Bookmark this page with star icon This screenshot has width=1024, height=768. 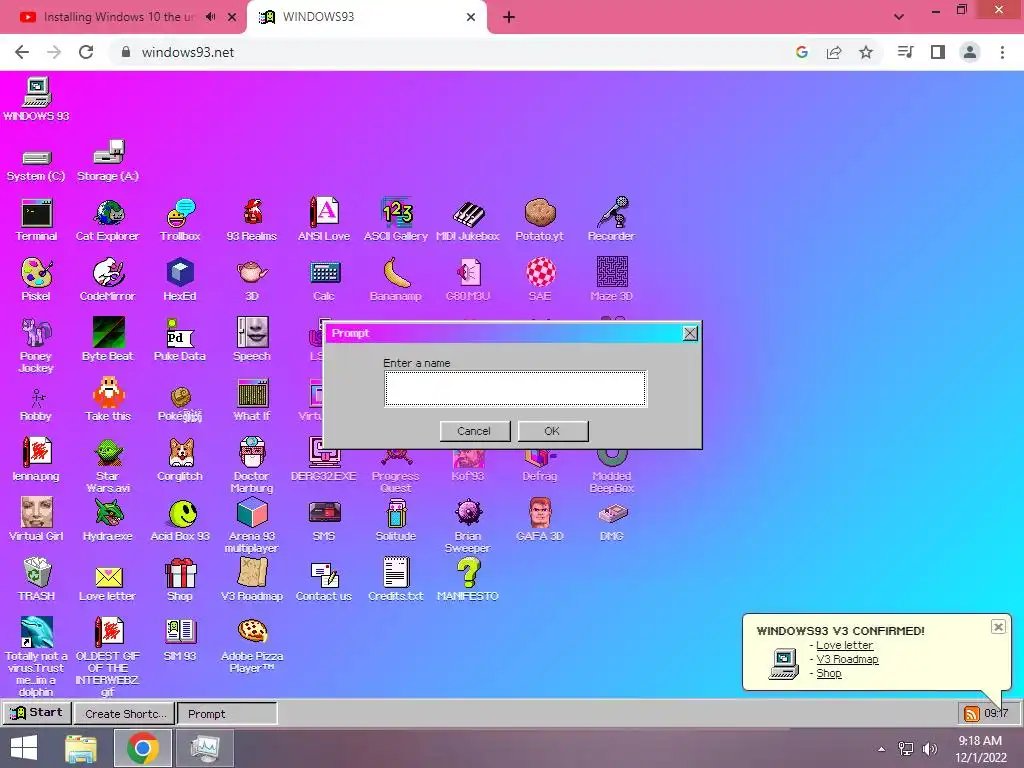coord(866,52)
